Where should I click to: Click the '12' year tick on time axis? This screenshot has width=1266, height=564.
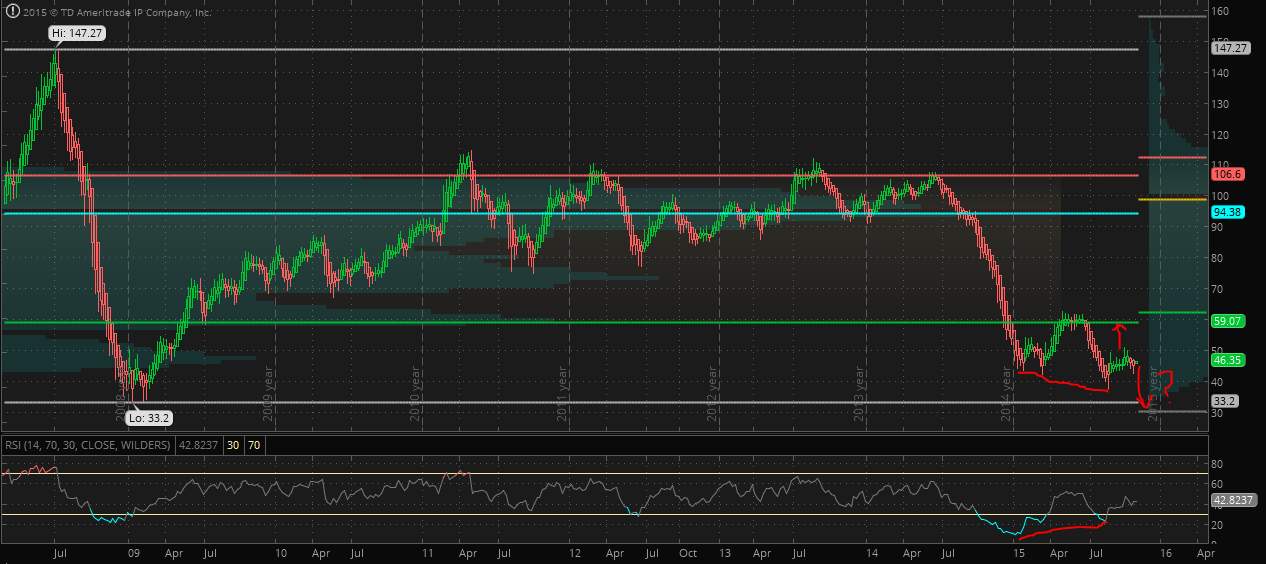point(576,552)
